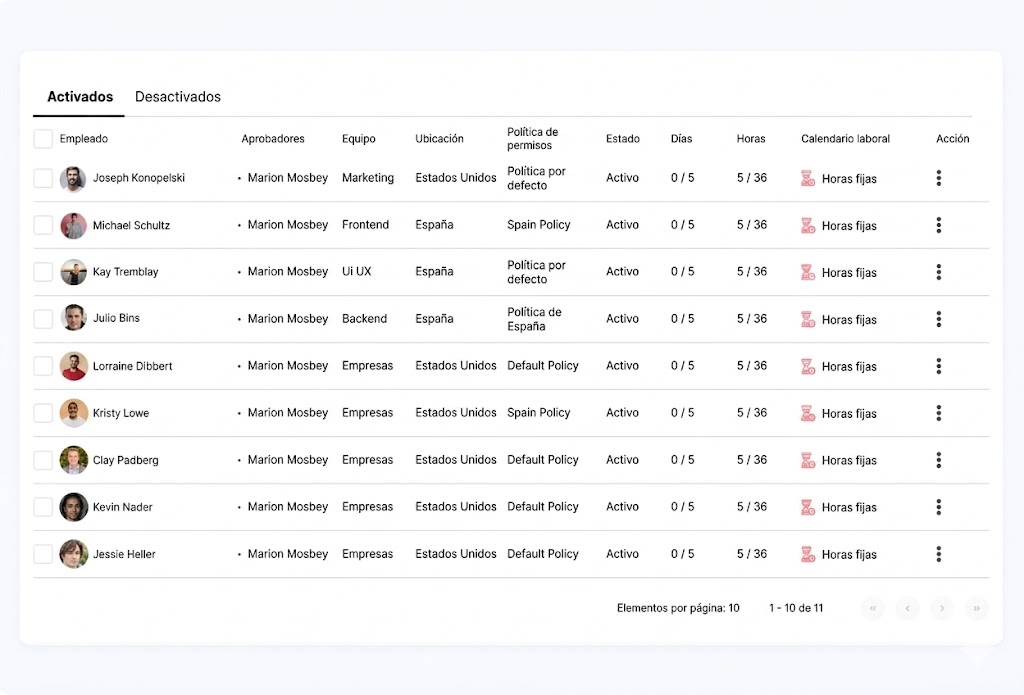Sort by the Estado column header
Screen dimensions: 1024x695
[x=622, y=138]
